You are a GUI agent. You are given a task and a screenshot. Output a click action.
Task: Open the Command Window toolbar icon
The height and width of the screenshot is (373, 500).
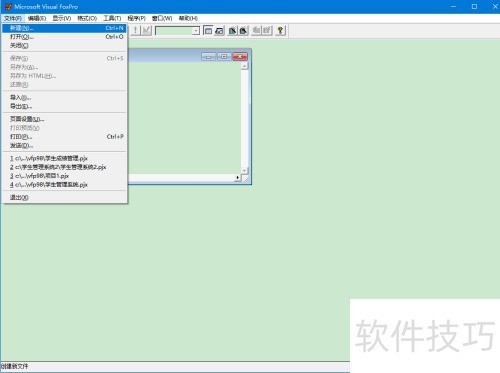(x=208, y=31)
